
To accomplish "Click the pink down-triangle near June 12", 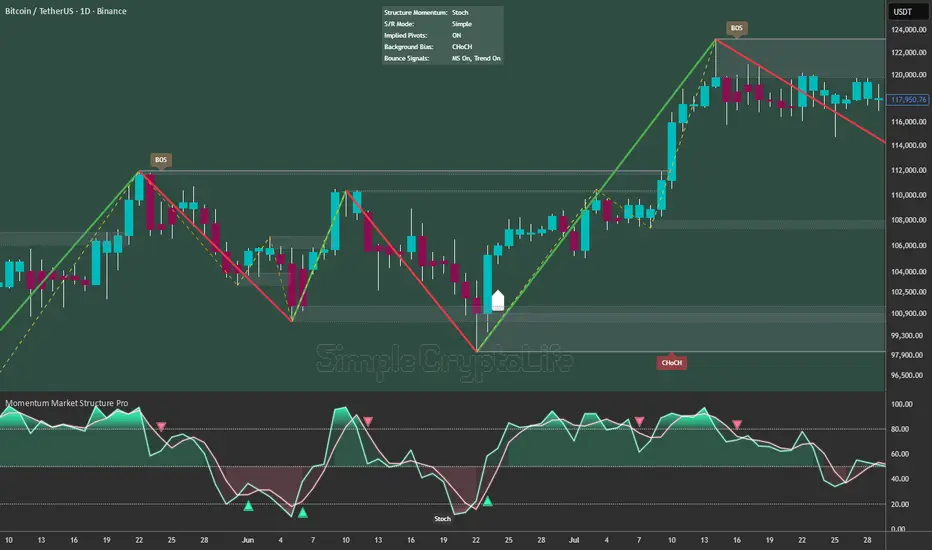I will [368, 422].
